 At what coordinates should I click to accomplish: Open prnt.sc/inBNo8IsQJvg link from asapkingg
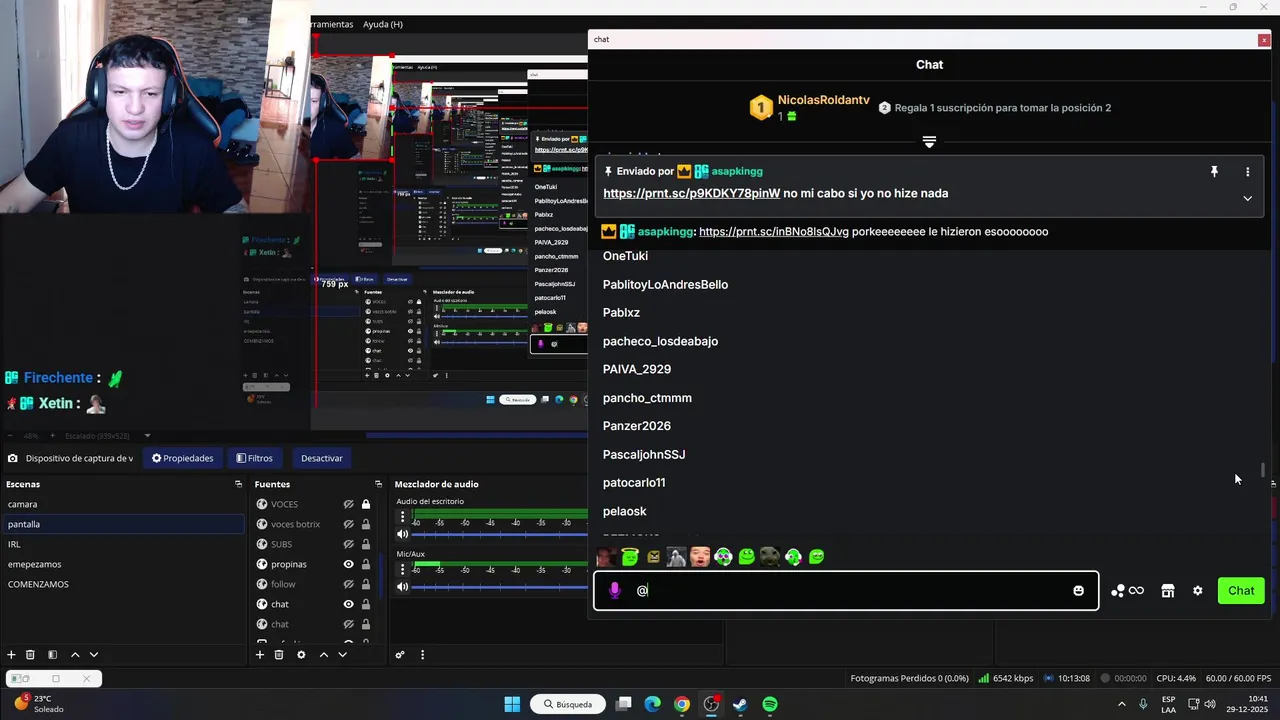pos(774,232)
